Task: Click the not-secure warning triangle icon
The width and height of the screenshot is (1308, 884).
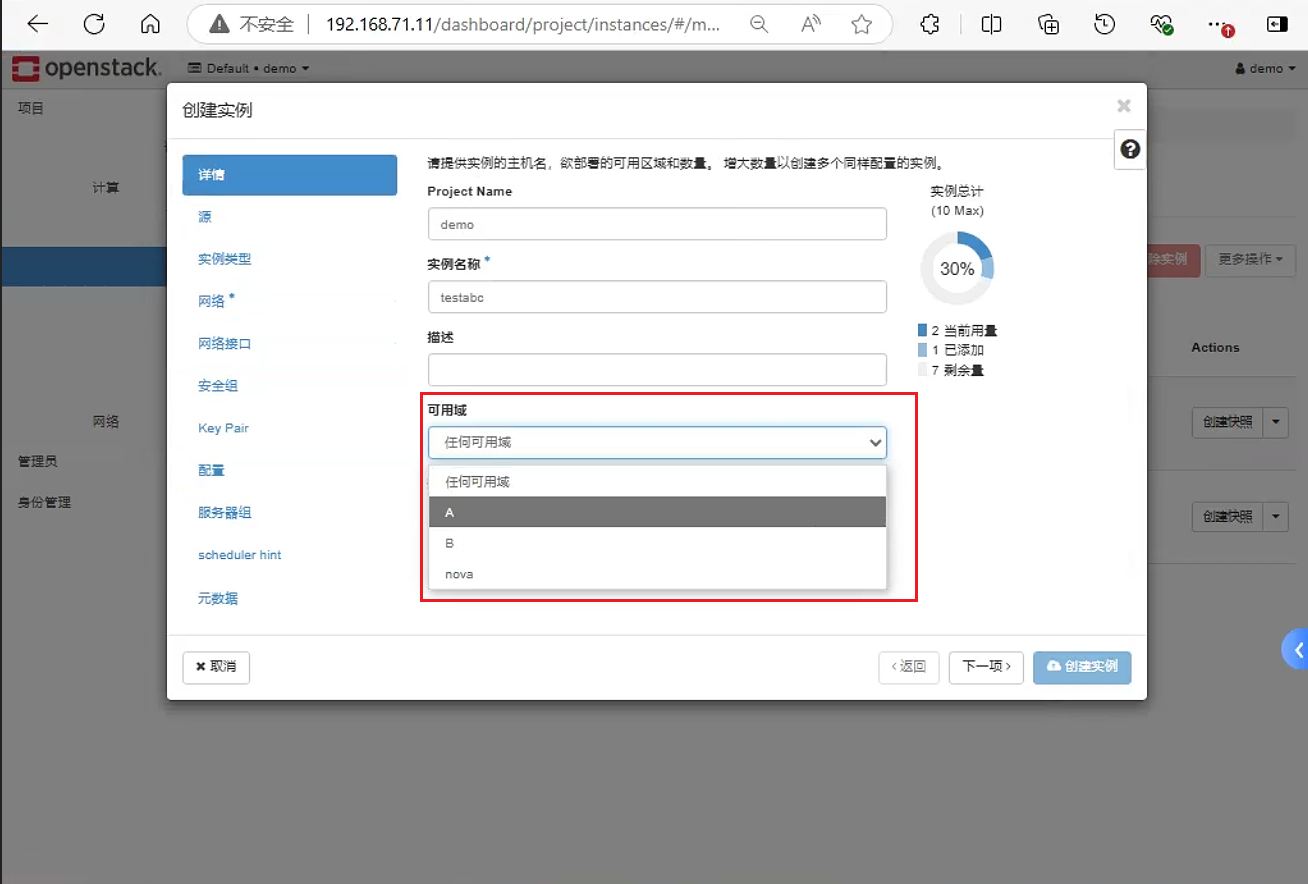Action: [219, 25]
